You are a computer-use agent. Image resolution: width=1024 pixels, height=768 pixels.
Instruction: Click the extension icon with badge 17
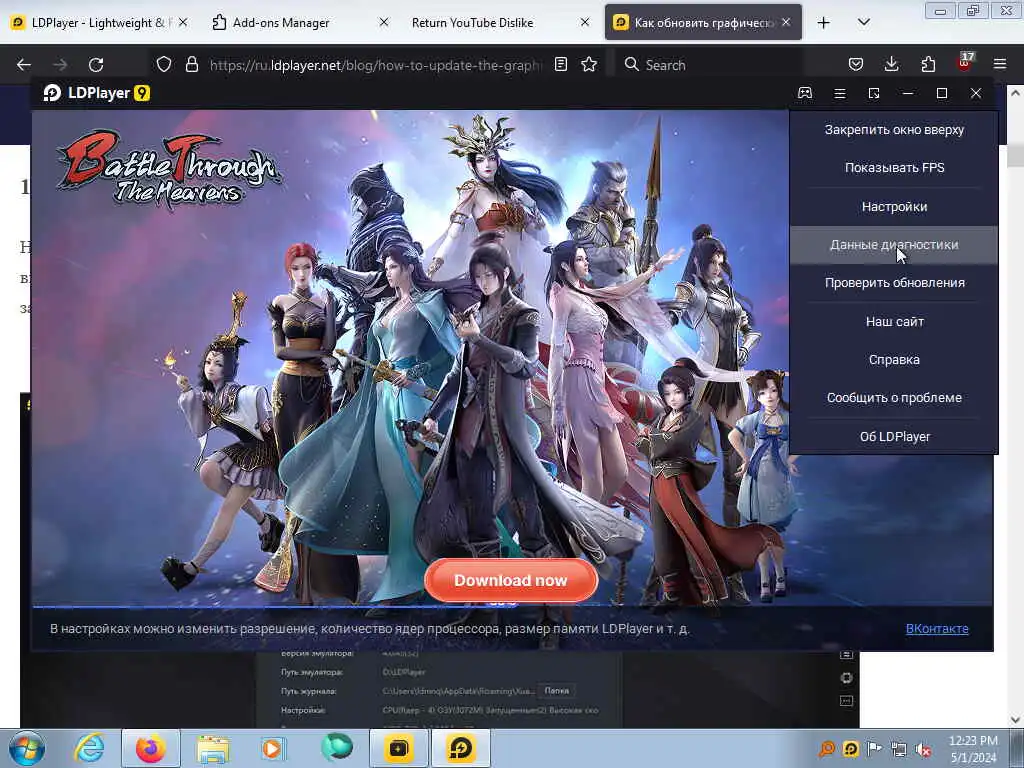pos(964,63)
